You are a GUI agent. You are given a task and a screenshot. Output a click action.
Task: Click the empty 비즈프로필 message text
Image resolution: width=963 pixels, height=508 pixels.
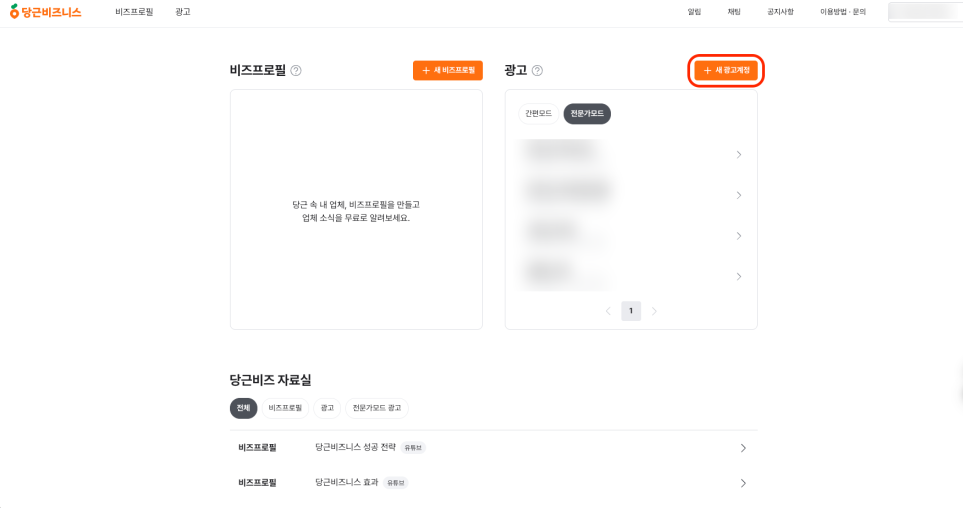(356, 211)
